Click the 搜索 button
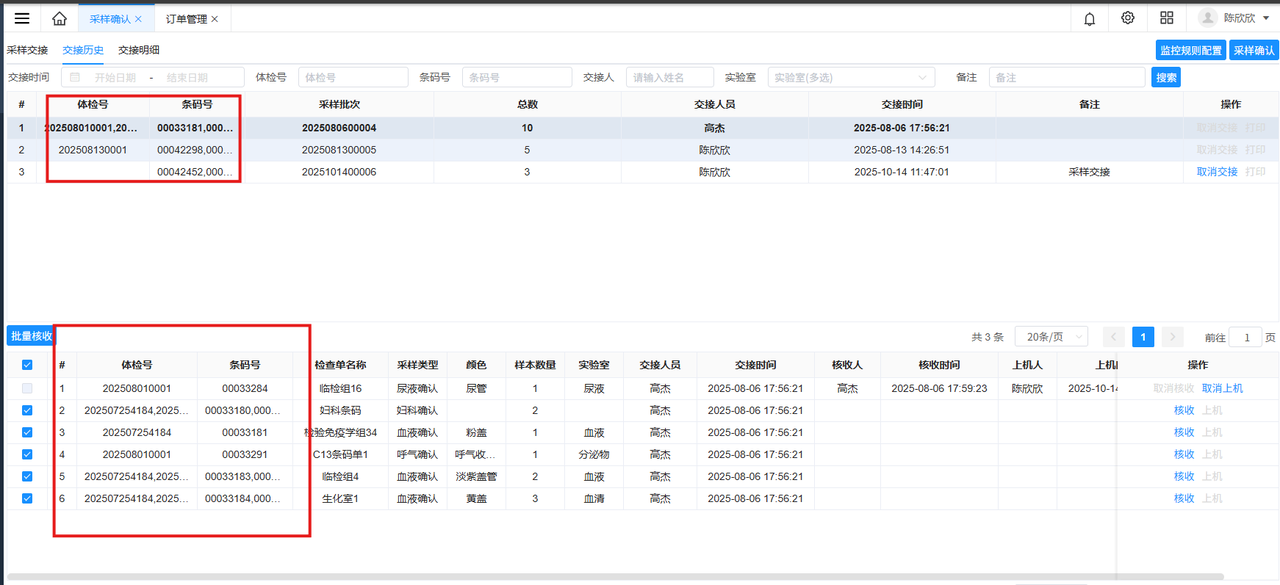 (x=1166, y=77)
